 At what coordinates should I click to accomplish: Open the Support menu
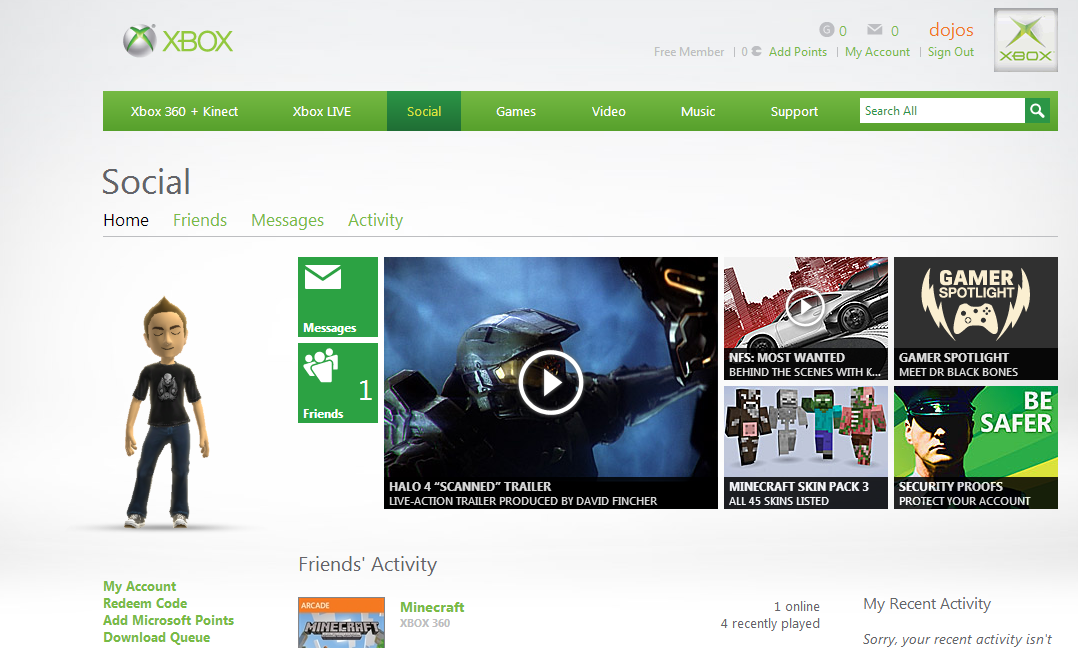pyautogui.click(x=794, y=111)
